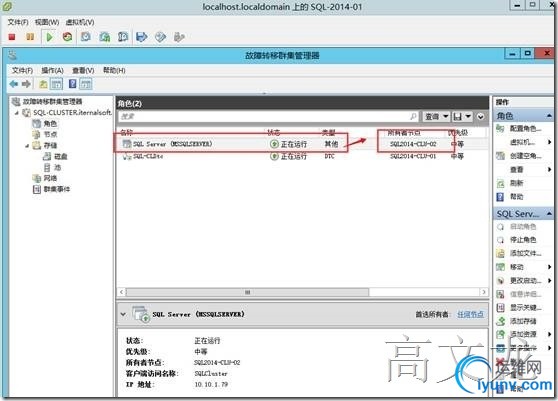Open the 帮助(H) menu

(x=114, y=70)
